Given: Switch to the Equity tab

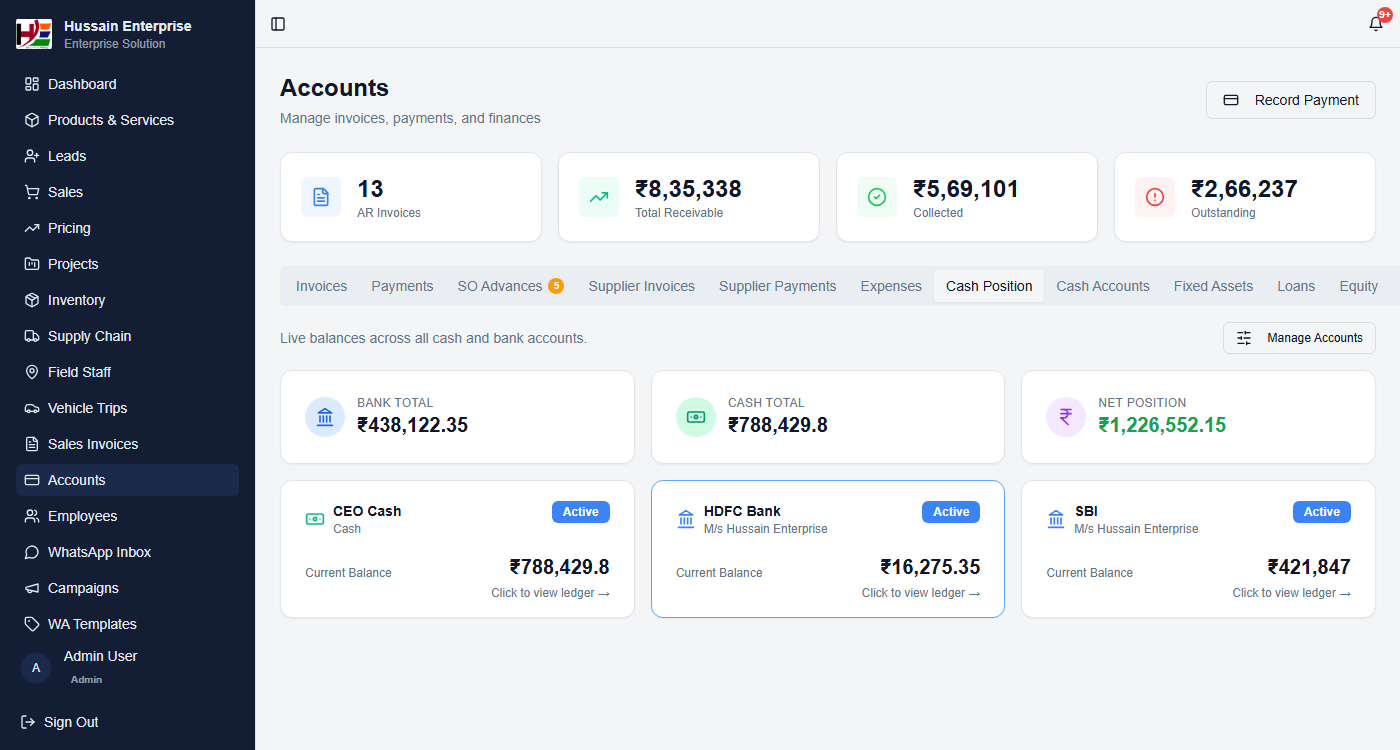Looking at the screenshot, I should tap(1358, 286).
